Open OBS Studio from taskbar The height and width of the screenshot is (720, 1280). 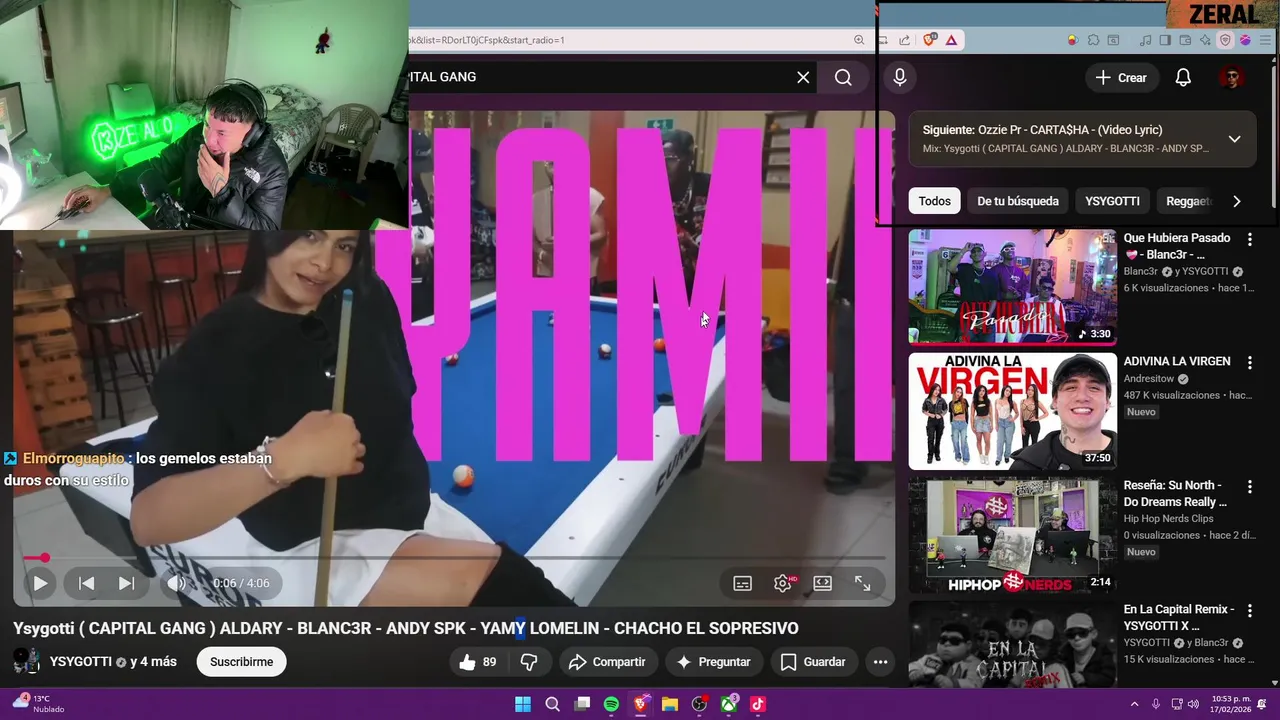699,704
